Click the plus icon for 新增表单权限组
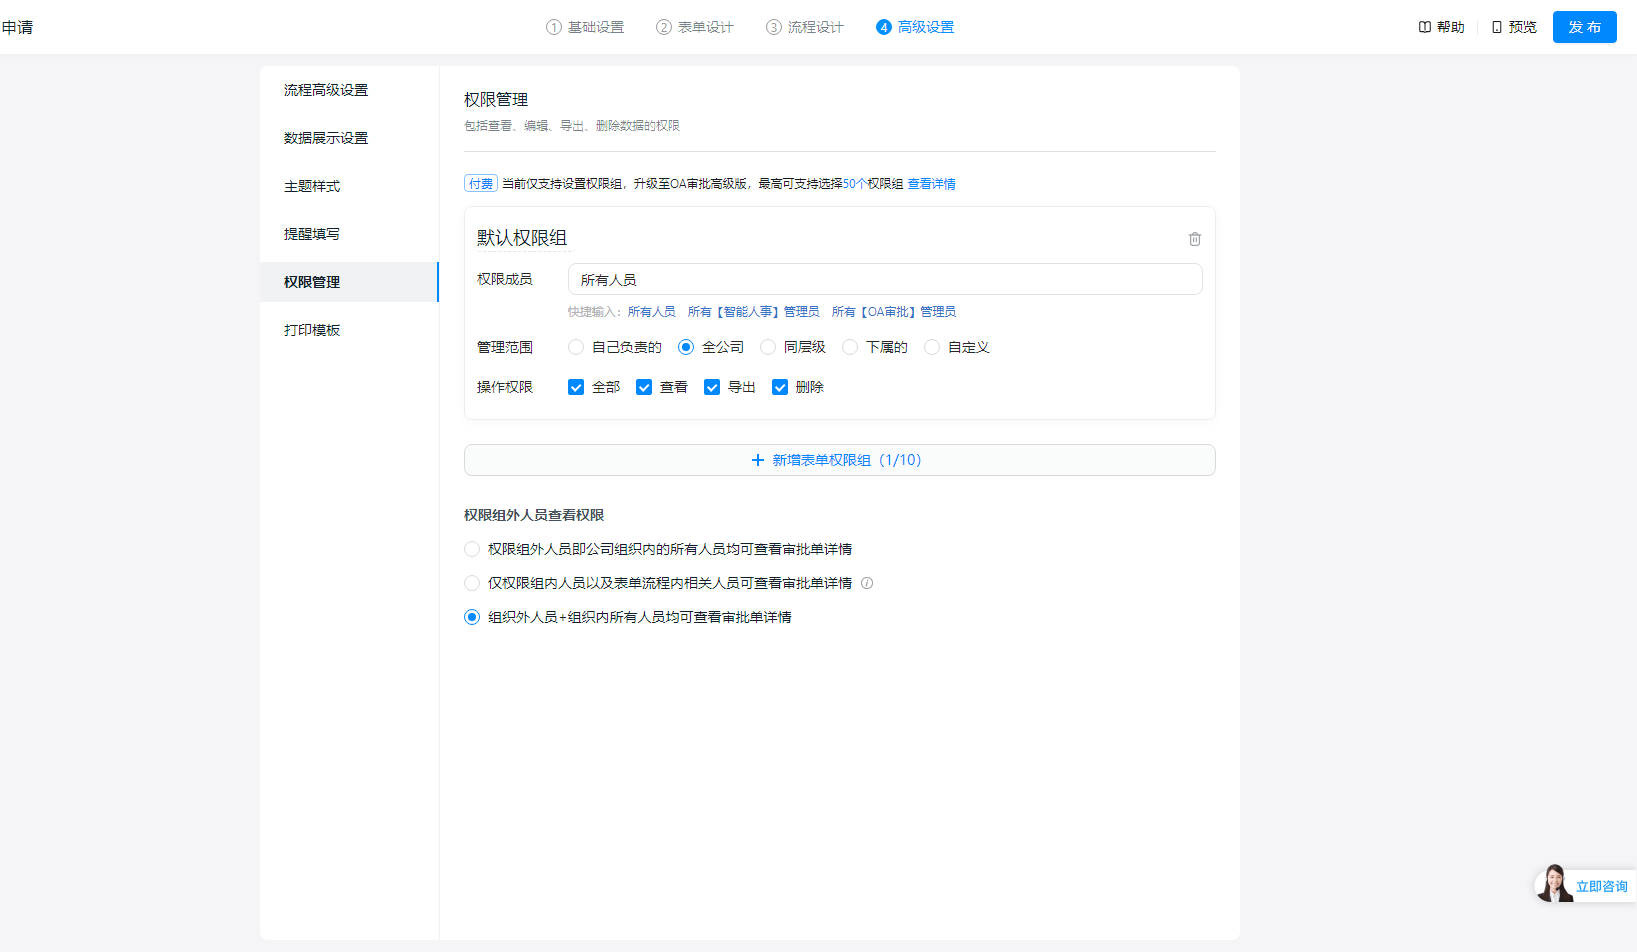Viewport: 1637px width, 952px height. pyautogui.click(x=758, y=460)
